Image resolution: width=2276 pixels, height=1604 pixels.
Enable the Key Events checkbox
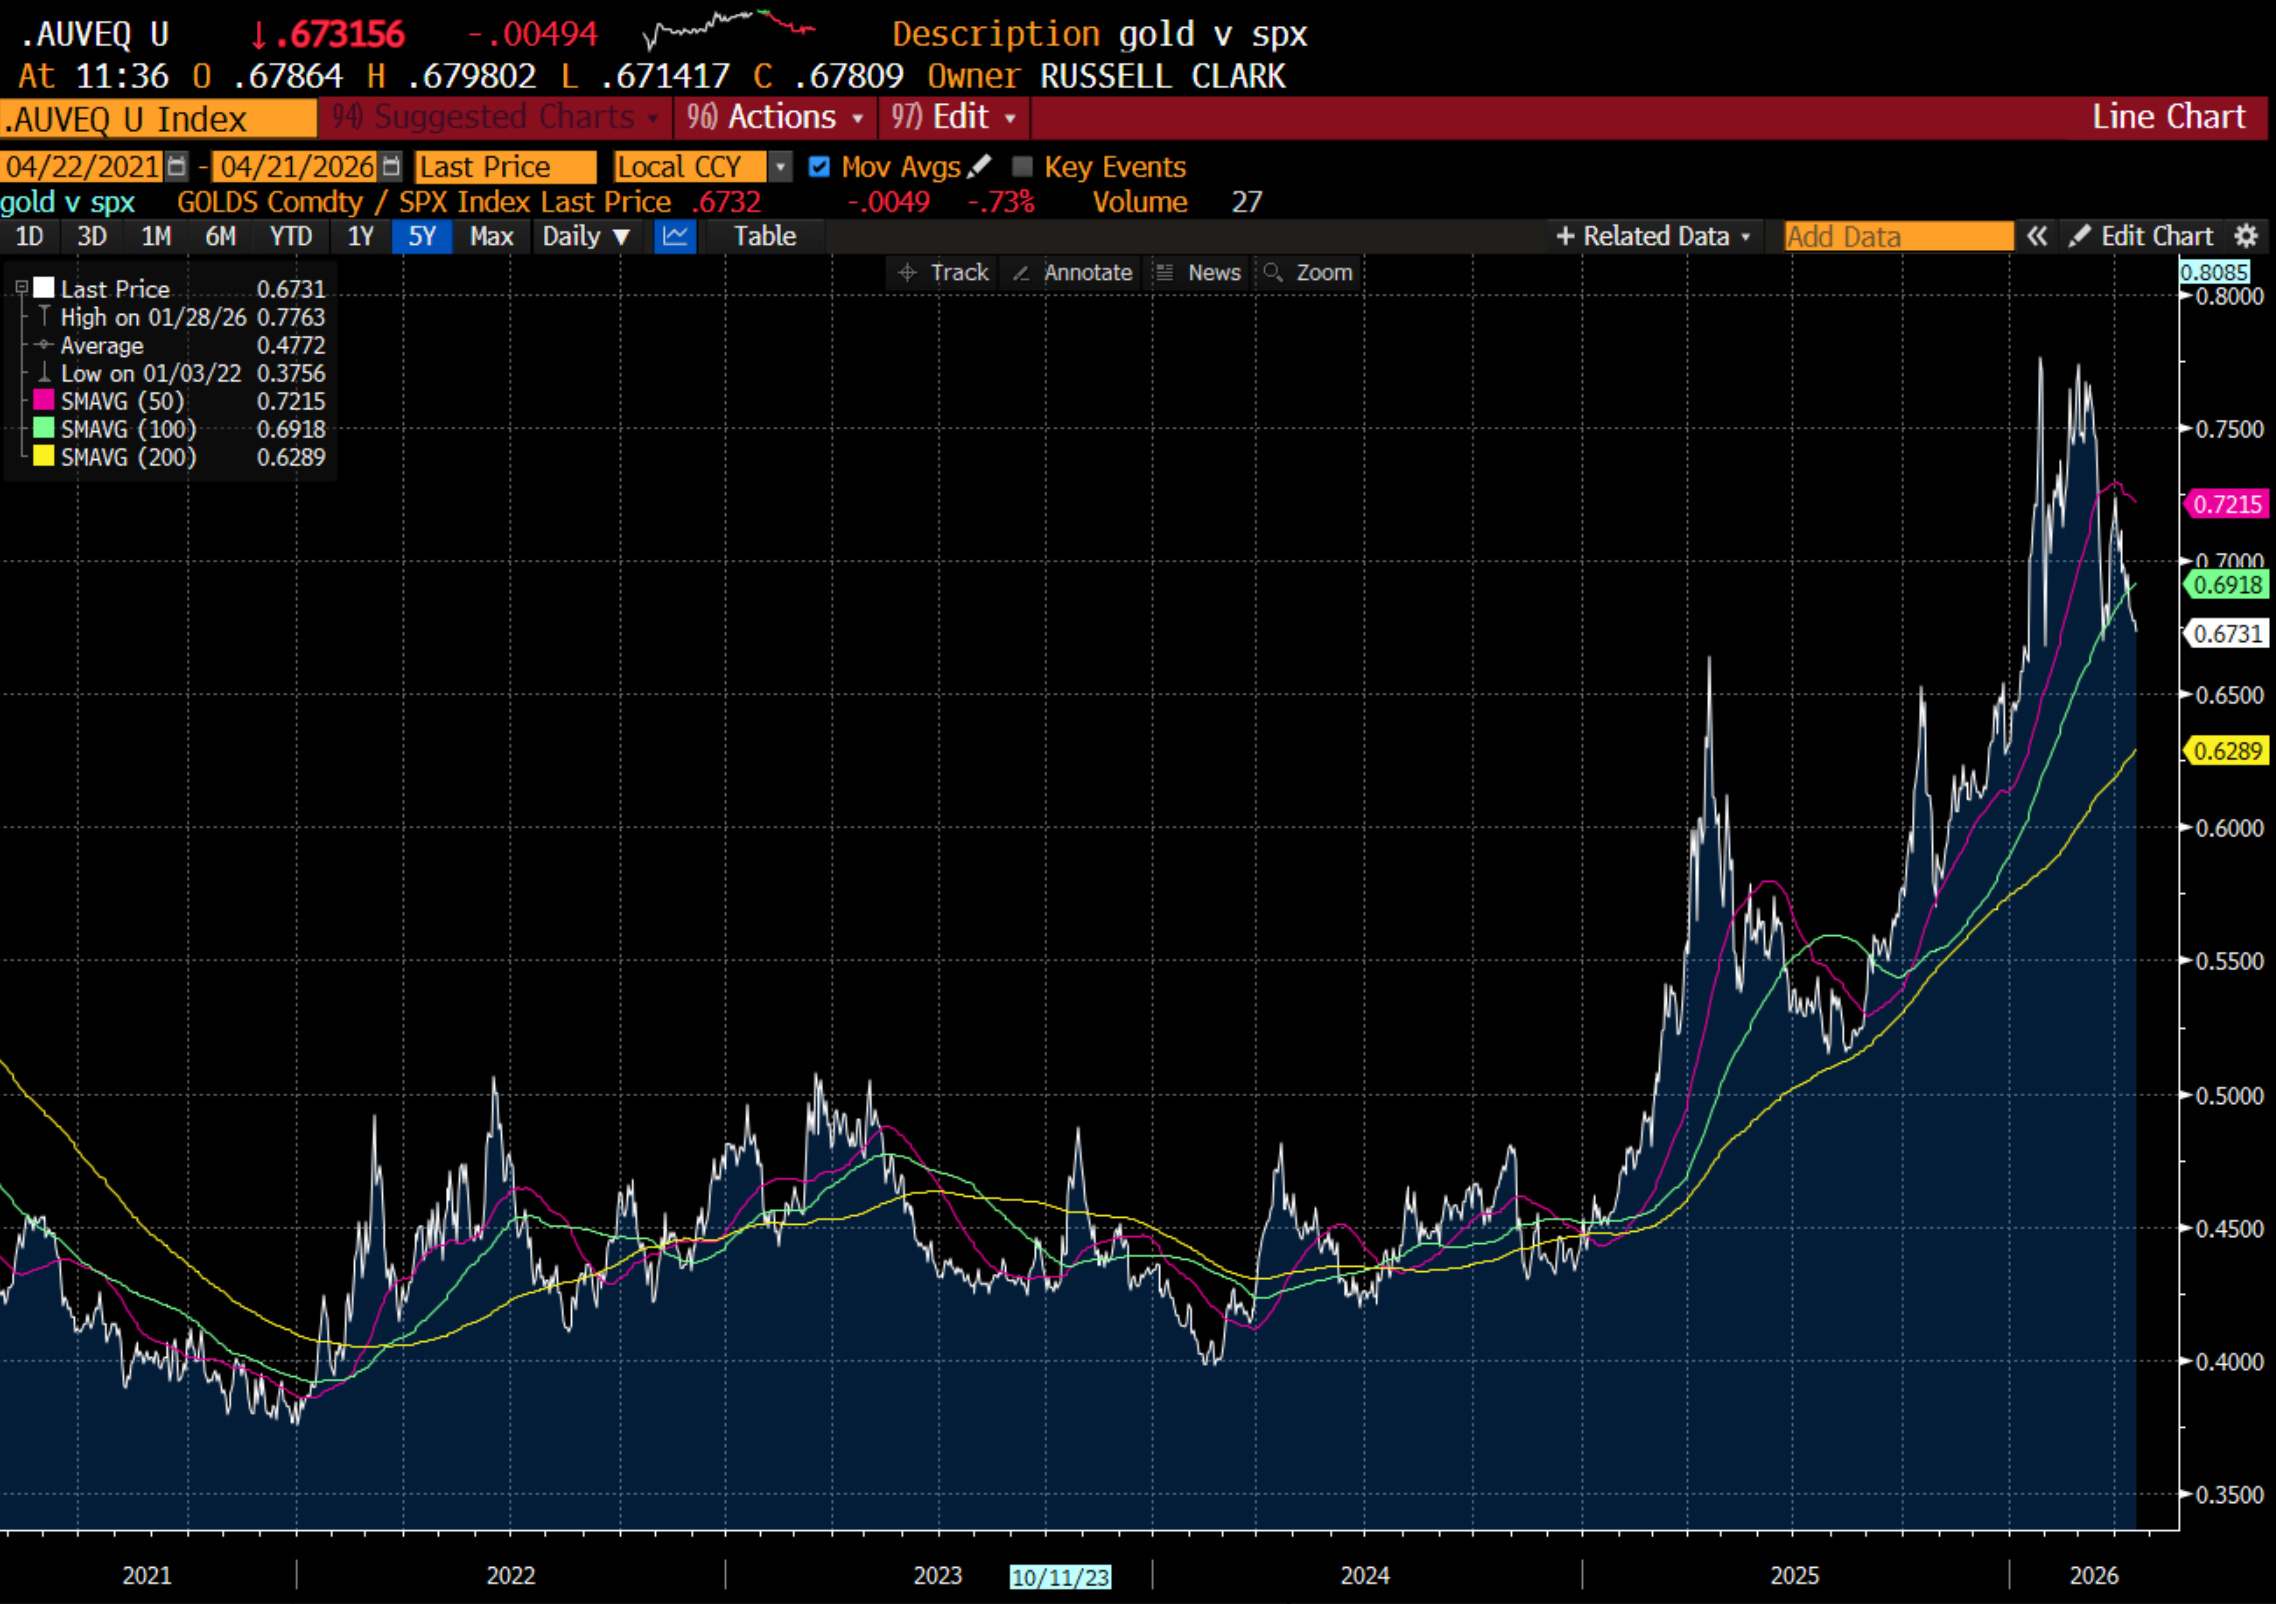click(1022, 166)
